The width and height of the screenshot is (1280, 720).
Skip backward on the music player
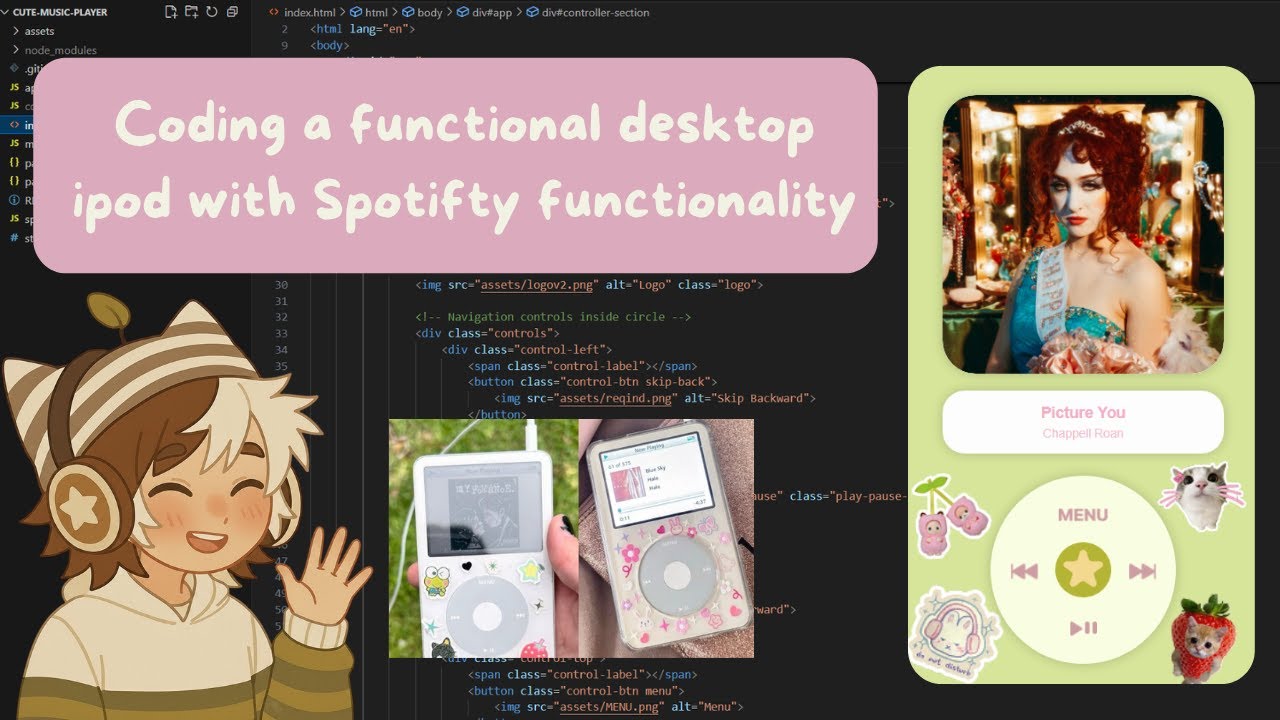[x=1024, y=571]
